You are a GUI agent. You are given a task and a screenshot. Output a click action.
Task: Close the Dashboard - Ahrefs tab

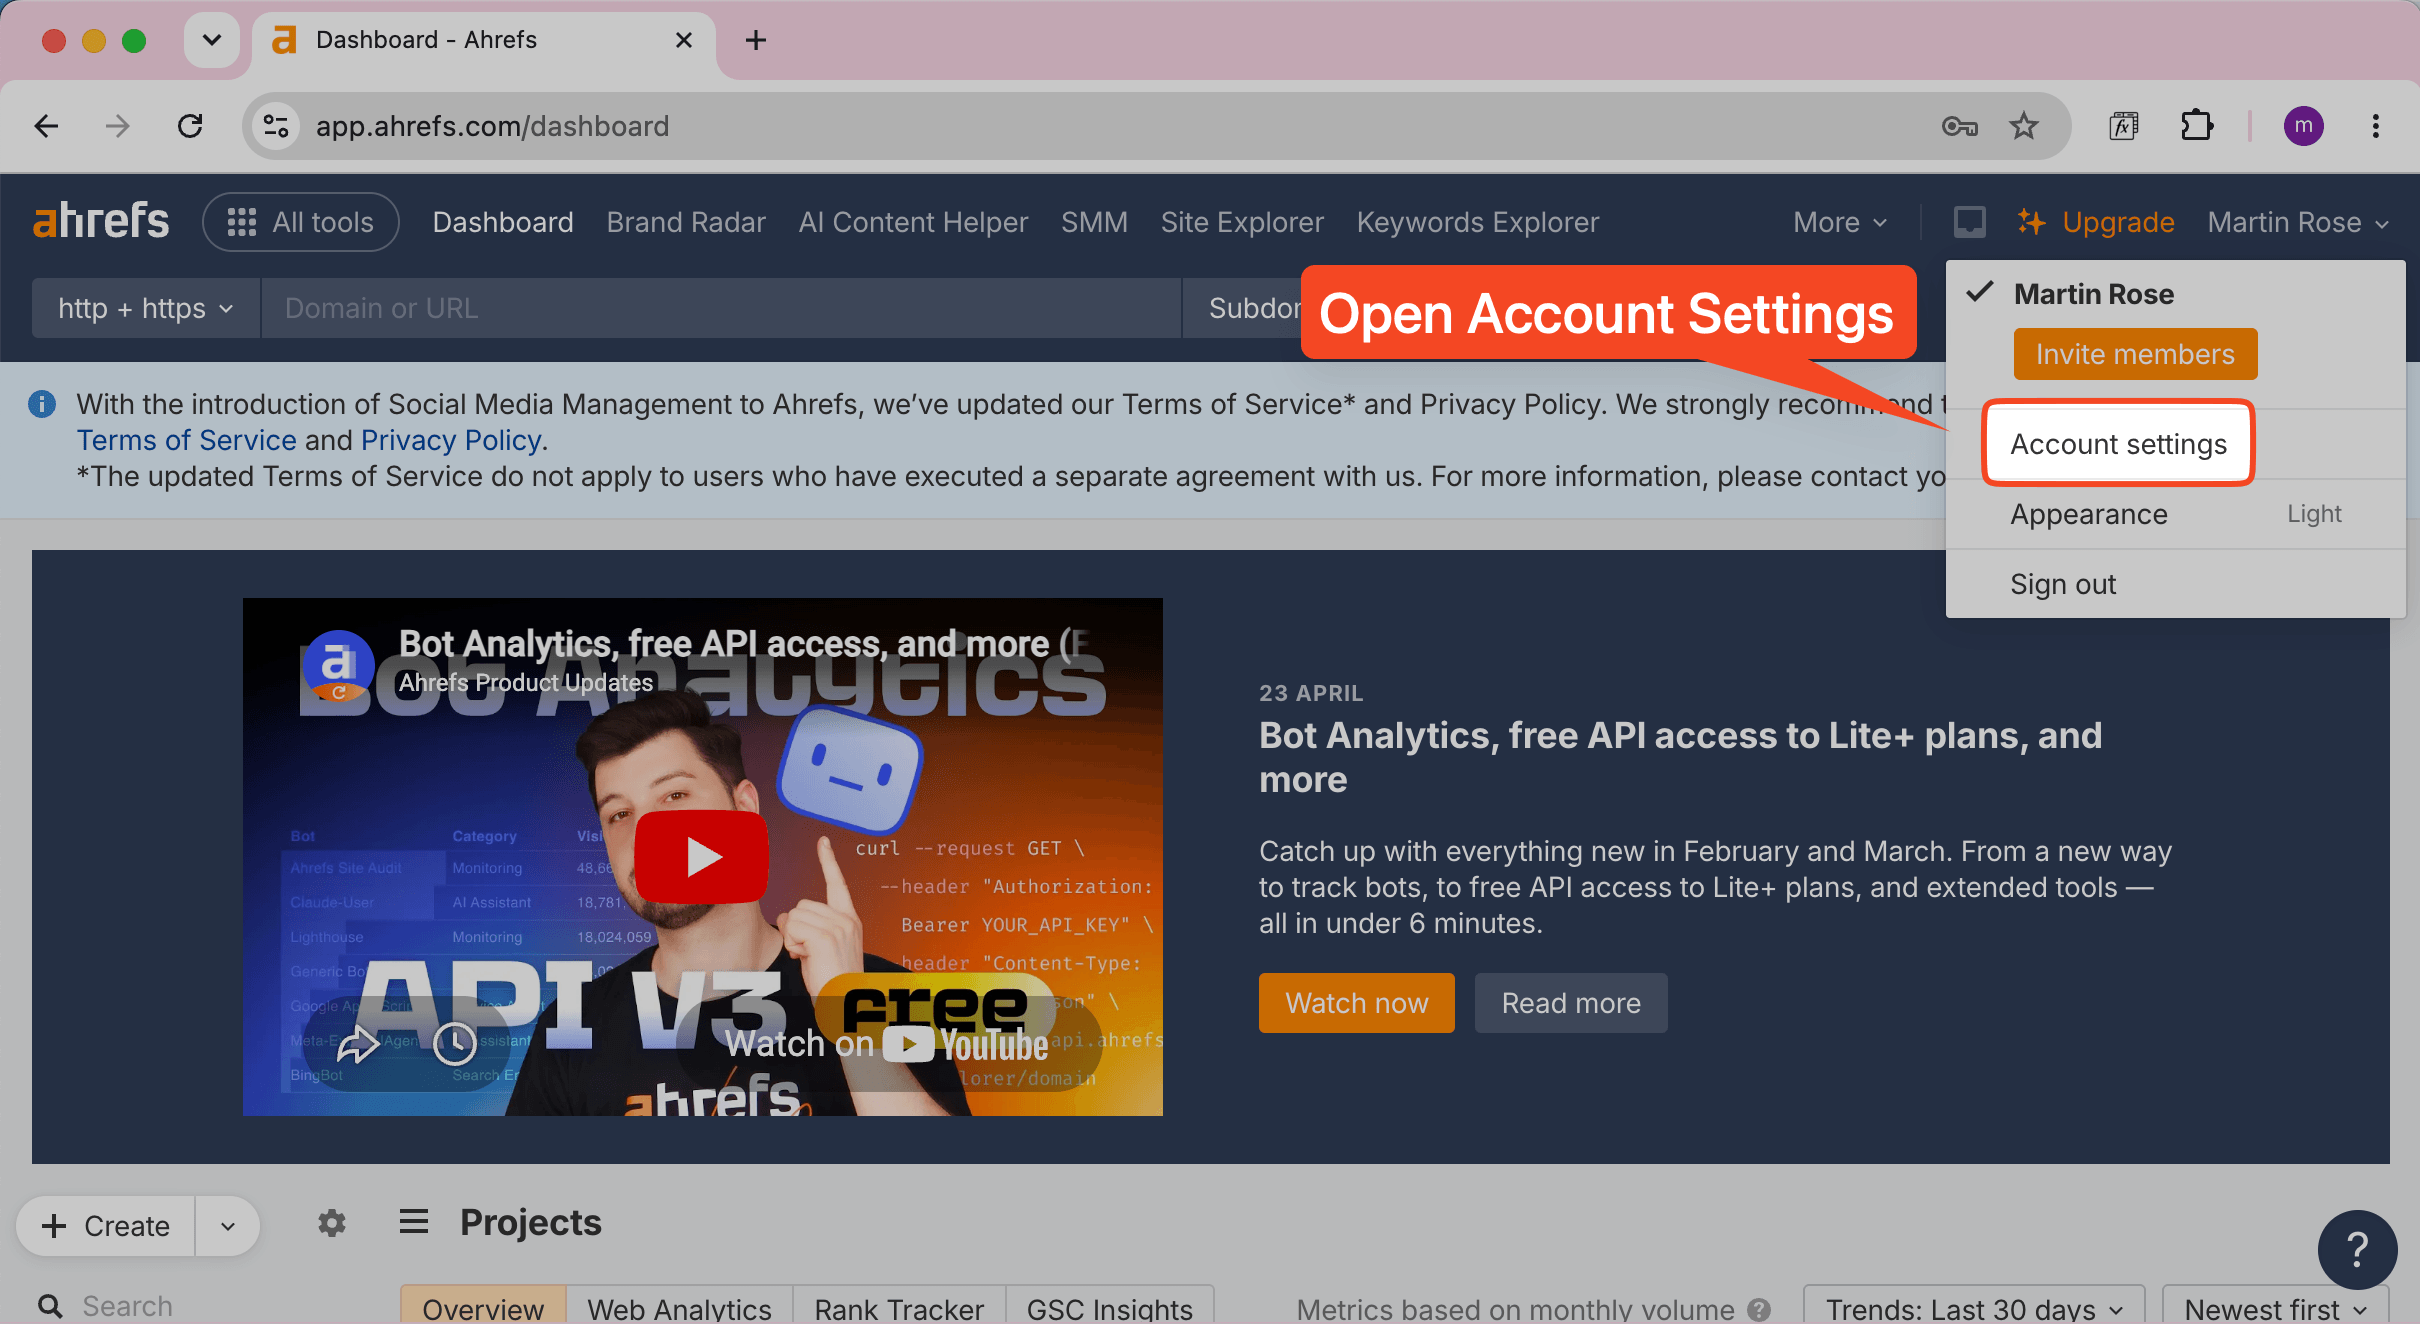coord(684,40)
